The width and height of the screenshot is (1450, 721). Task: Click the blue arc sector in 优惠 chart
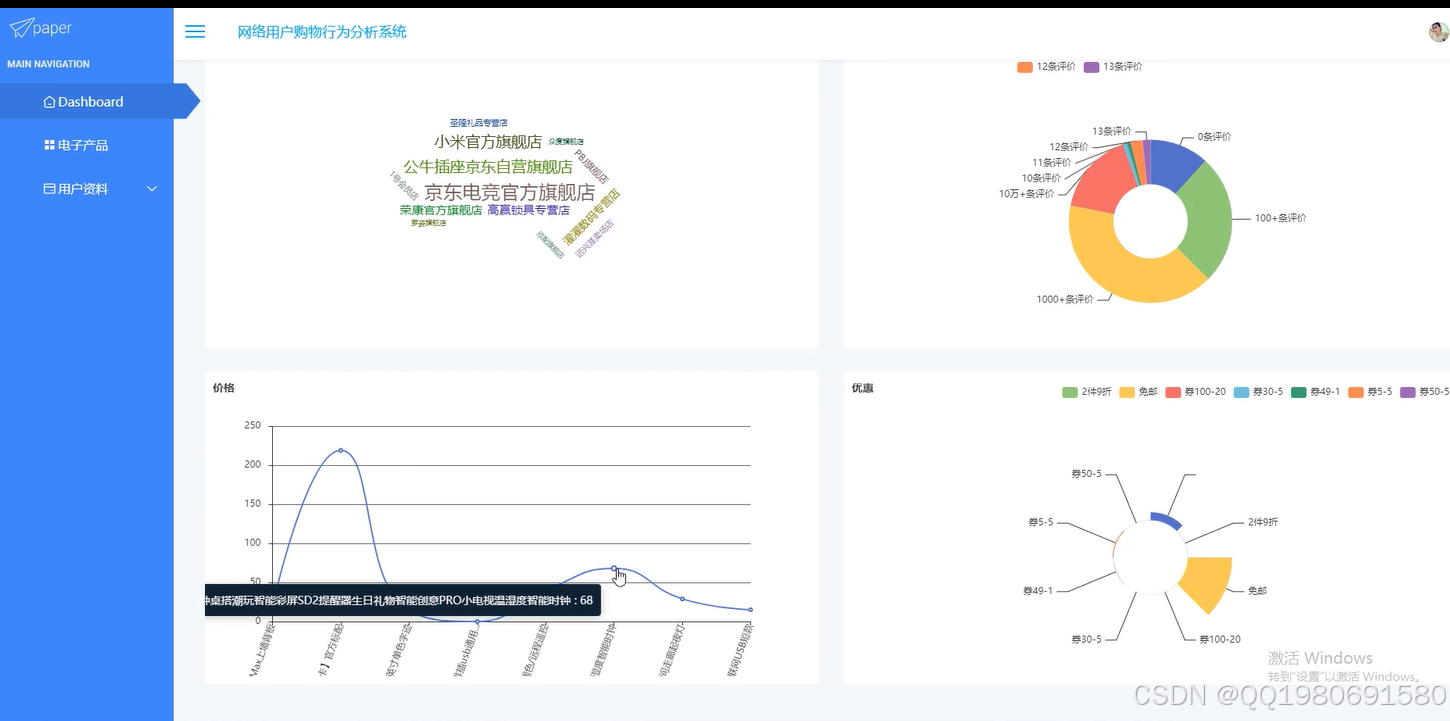(1165, 520)
